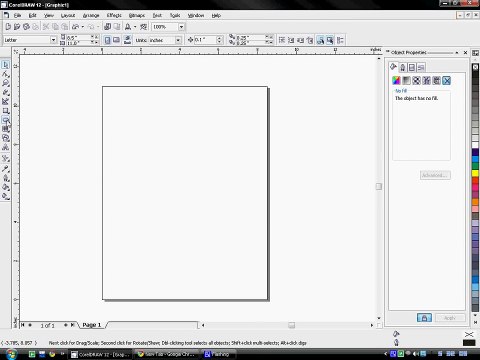Choose Fountain Fill in Object Properties
Screen dimensions: 480x360
coord(406,80)
